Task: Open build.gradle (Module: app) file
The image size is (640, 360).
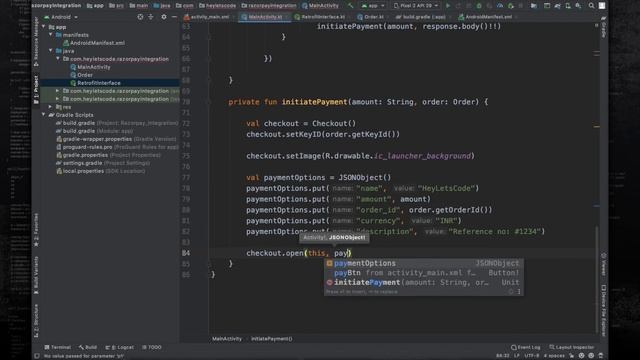Action: coord(94,131)
